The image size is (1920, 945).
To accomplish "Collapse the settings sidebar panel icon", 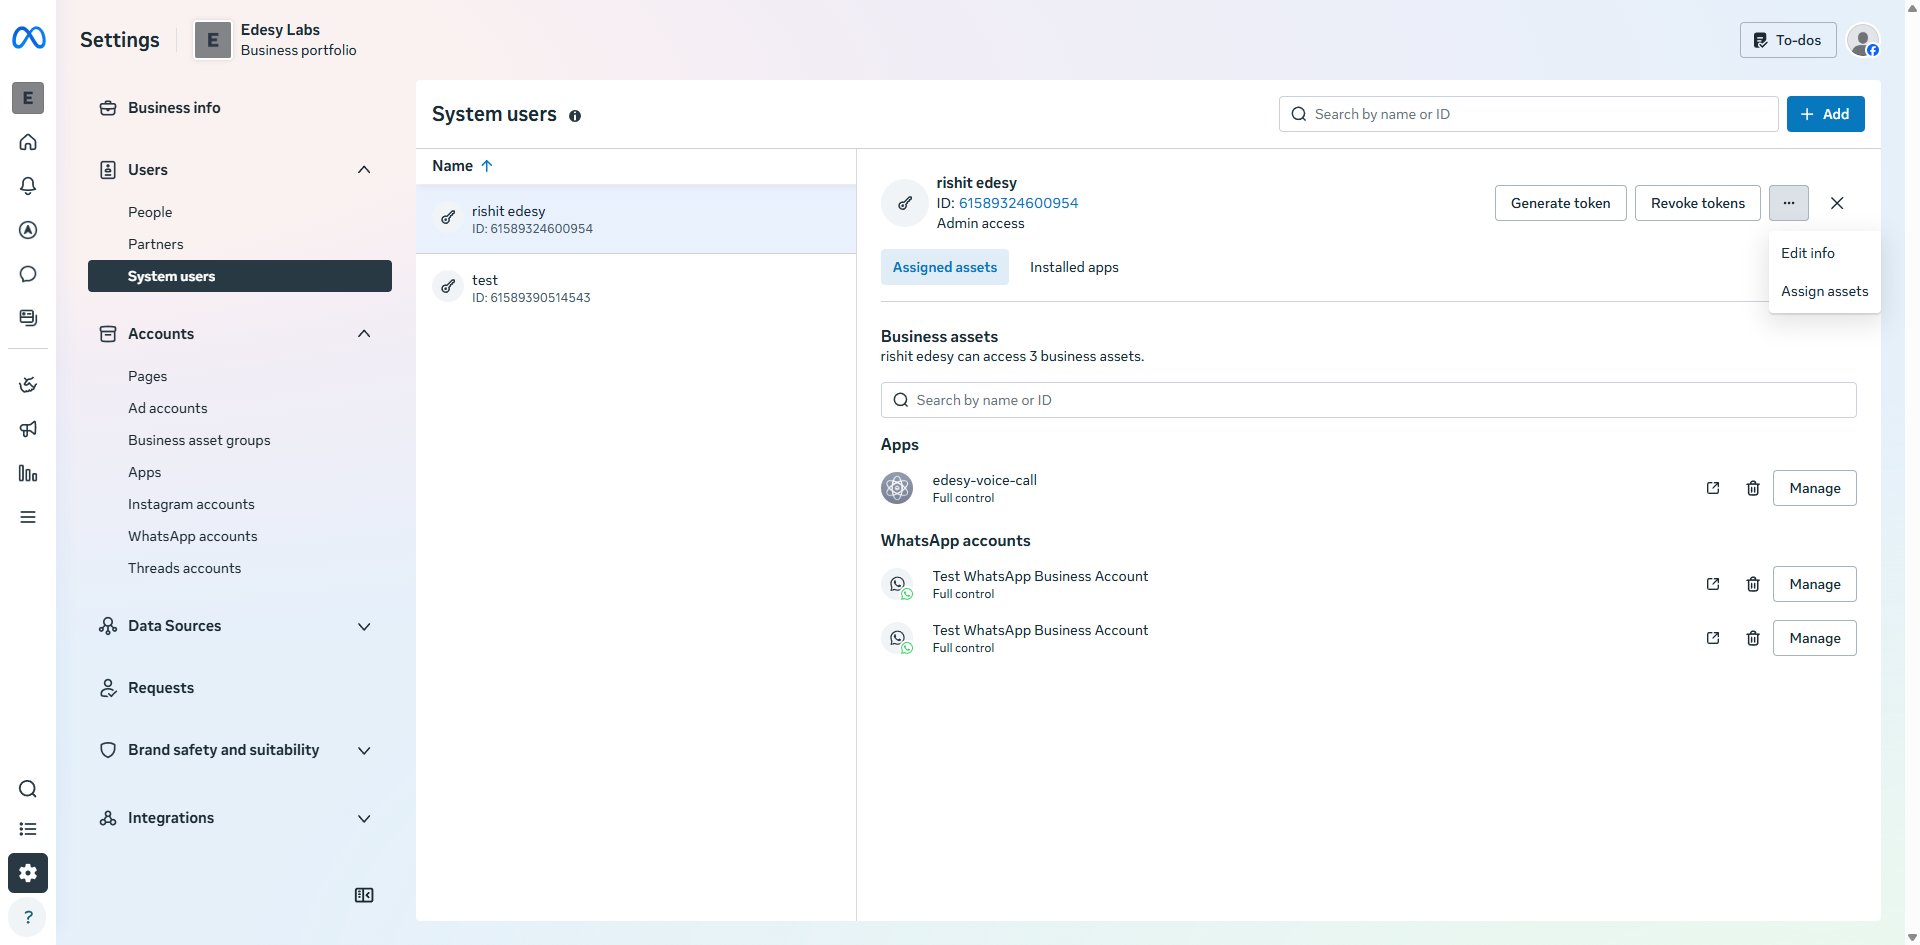I will click(x=364, y=895).
